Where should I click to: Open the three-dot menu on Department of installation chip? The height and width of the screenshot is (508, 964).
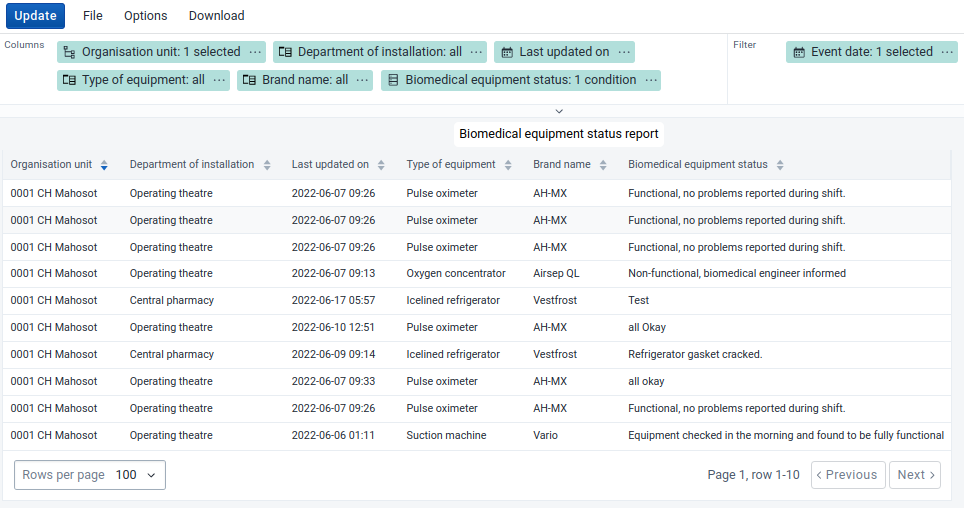476,52
